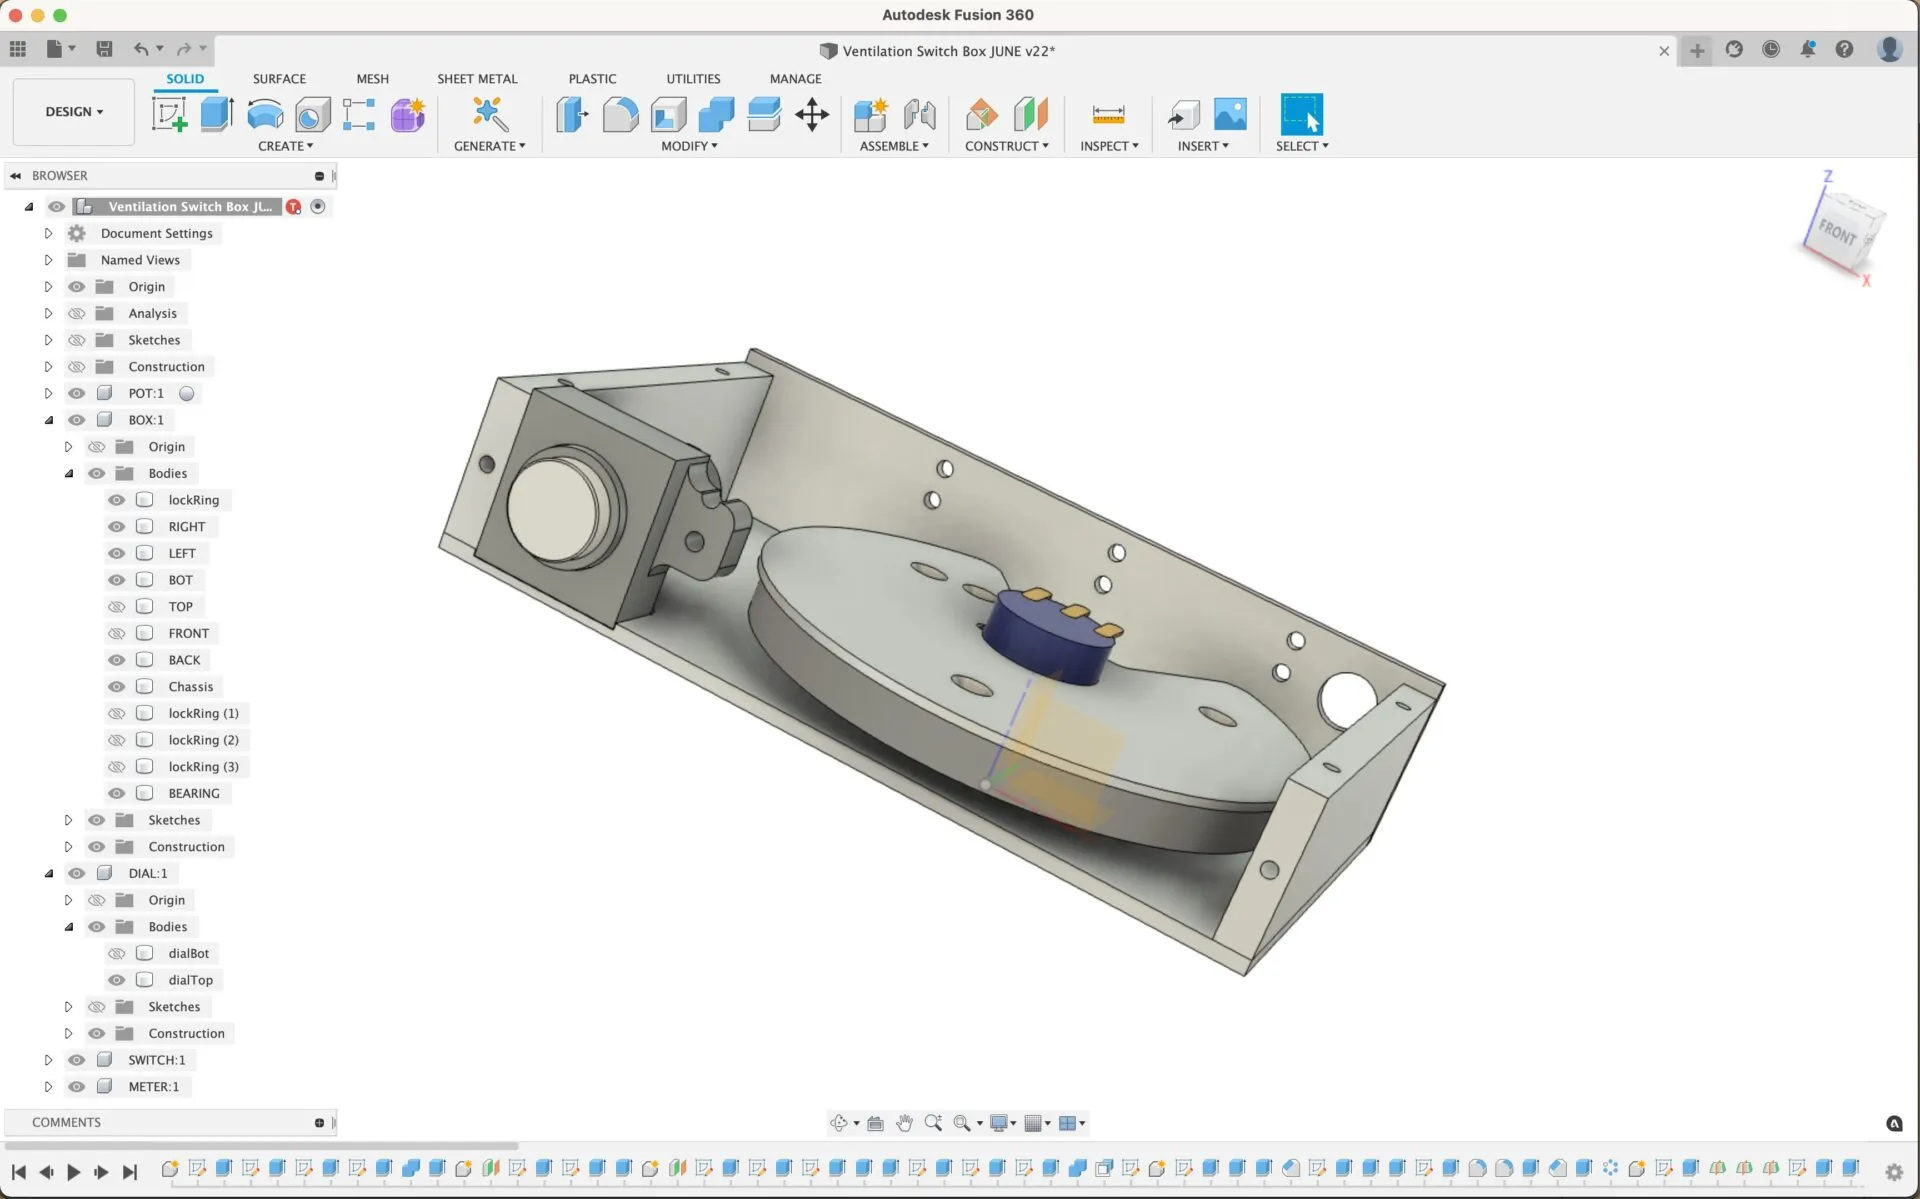Show the hidden dialBot body
The height and width of the screenshot is (1199, 1920).
coord(117,954)
